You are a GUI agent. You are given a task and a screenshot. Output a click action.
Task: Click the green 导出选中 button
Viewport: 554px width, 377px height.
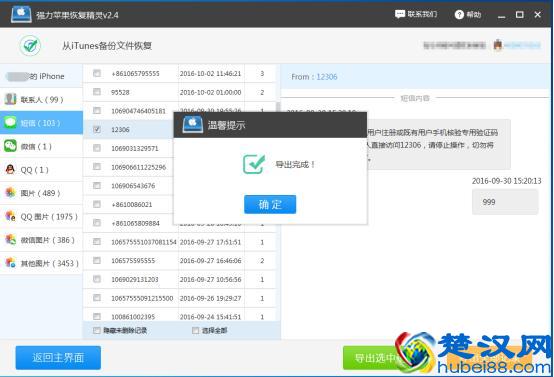click(x=374, y=358)
